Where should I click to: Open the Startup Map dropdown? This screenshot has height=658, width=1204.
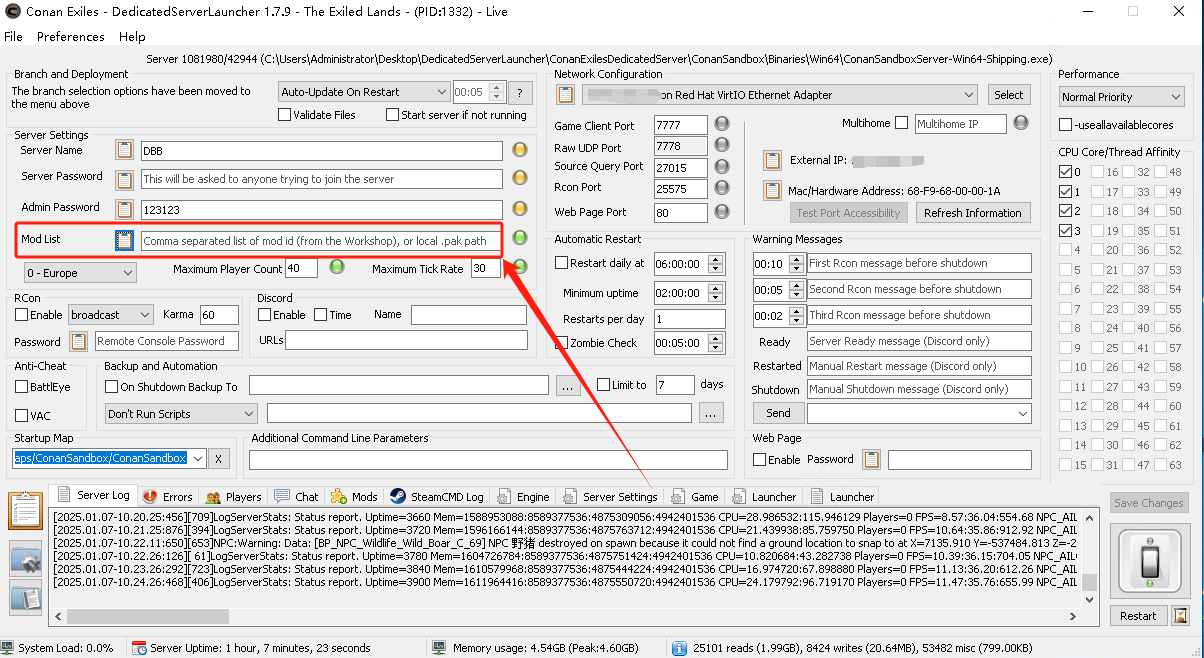(198, 458)
